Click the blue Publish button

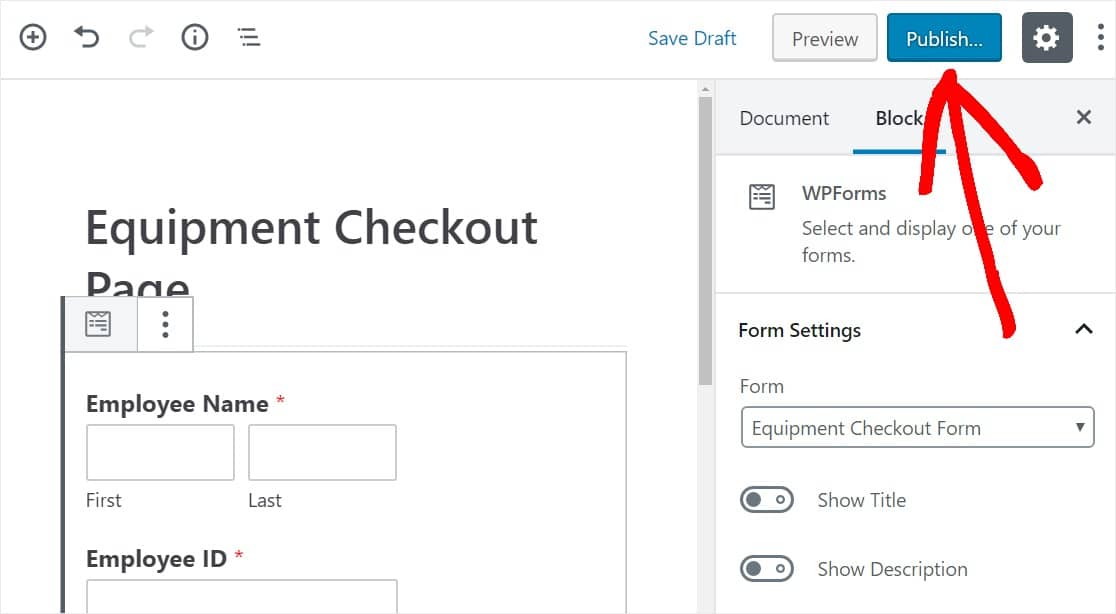pyautogui.click(x=944, y=38)
